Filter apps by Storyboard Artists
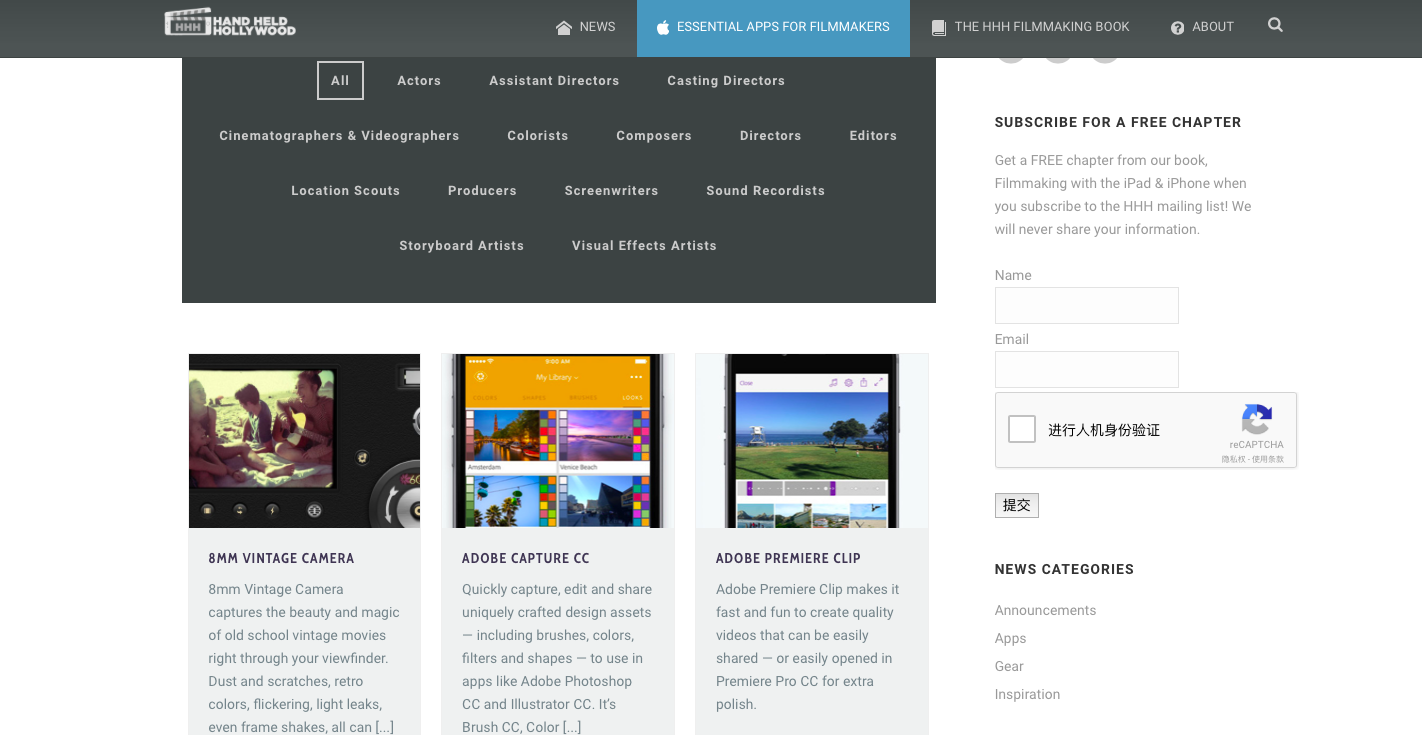Viewport: 1422px width, 735px height. point(461,246)
